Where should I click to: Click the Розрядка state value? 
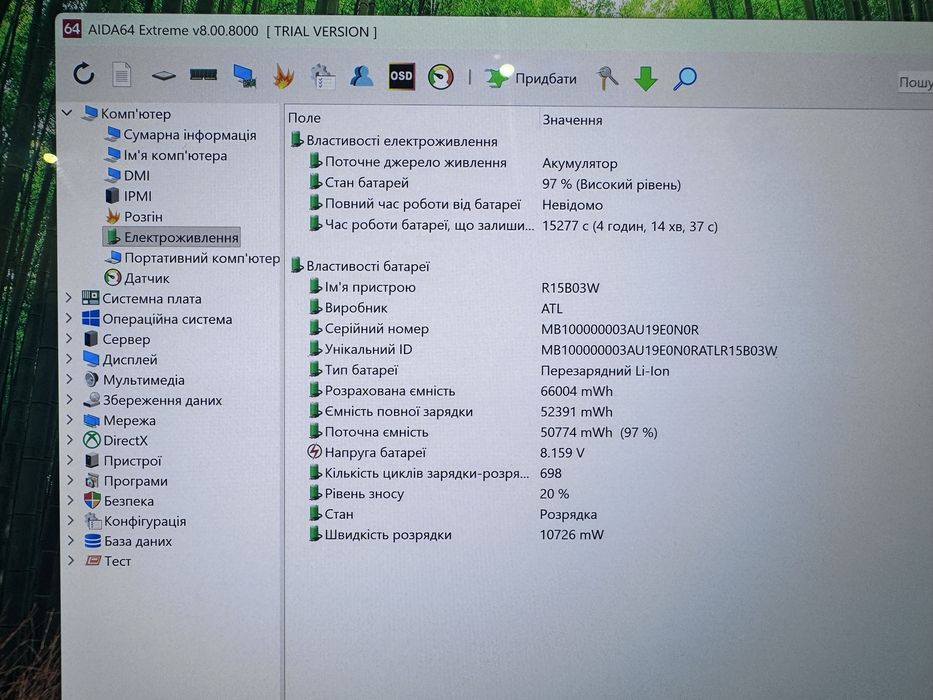(568, 514)
